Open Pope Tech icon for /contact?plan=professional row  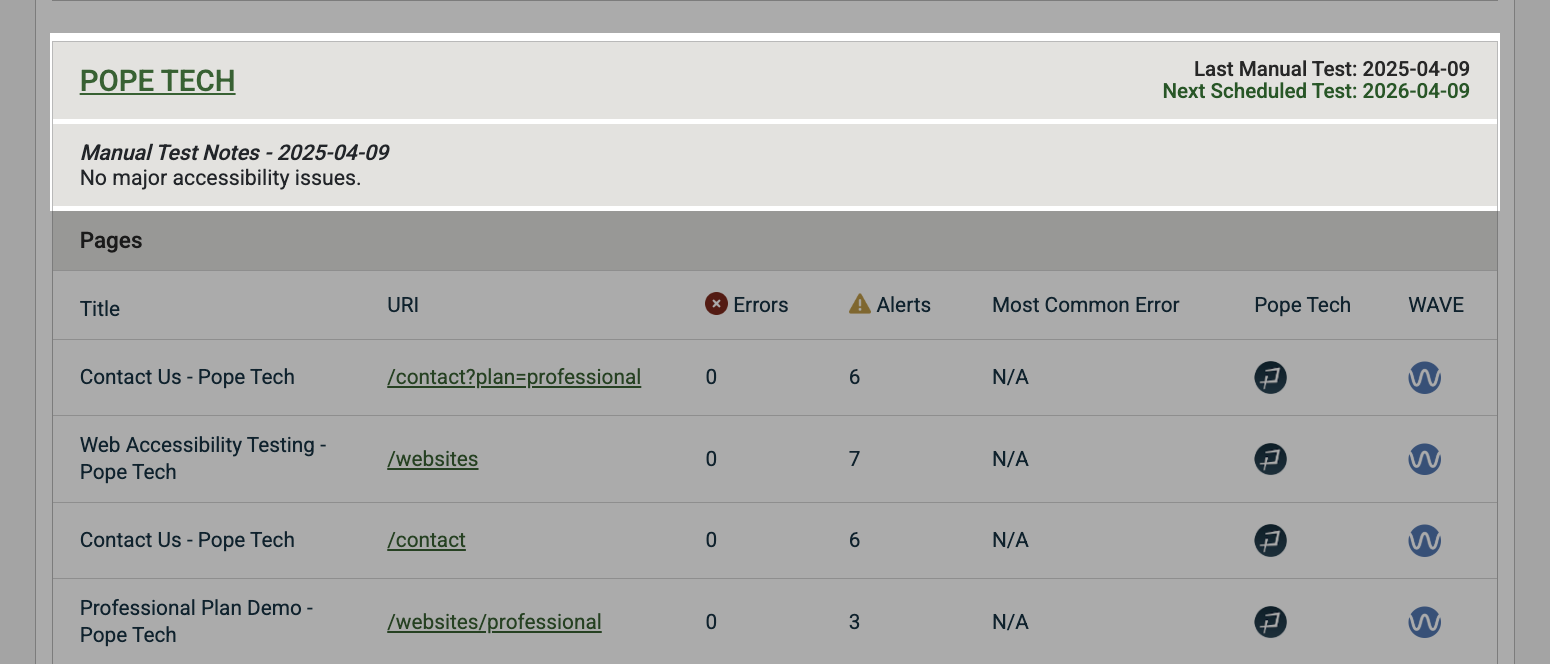pos(1270,378)
